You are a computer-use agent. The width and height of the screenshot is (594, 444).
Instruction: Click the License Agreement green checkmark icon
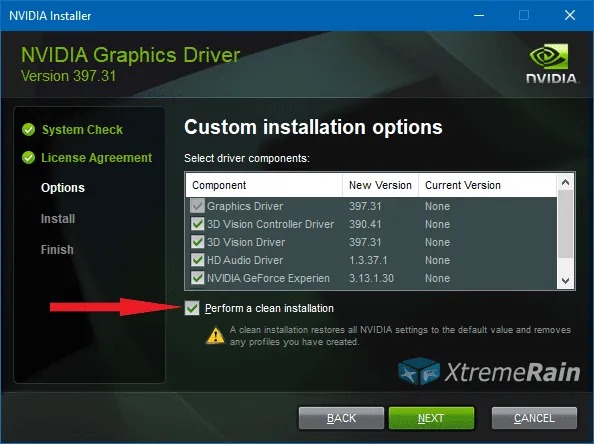point(28,157)
